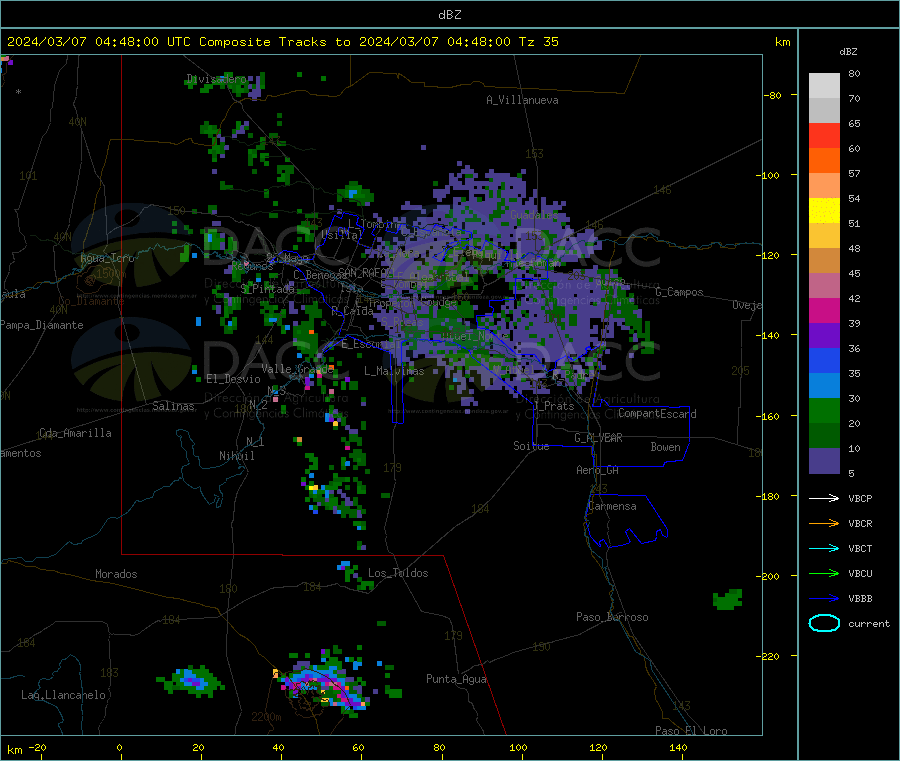Screen dimensions: 900x761
Task: Click the Punta_Agua map label
Action: coord(456,679)
